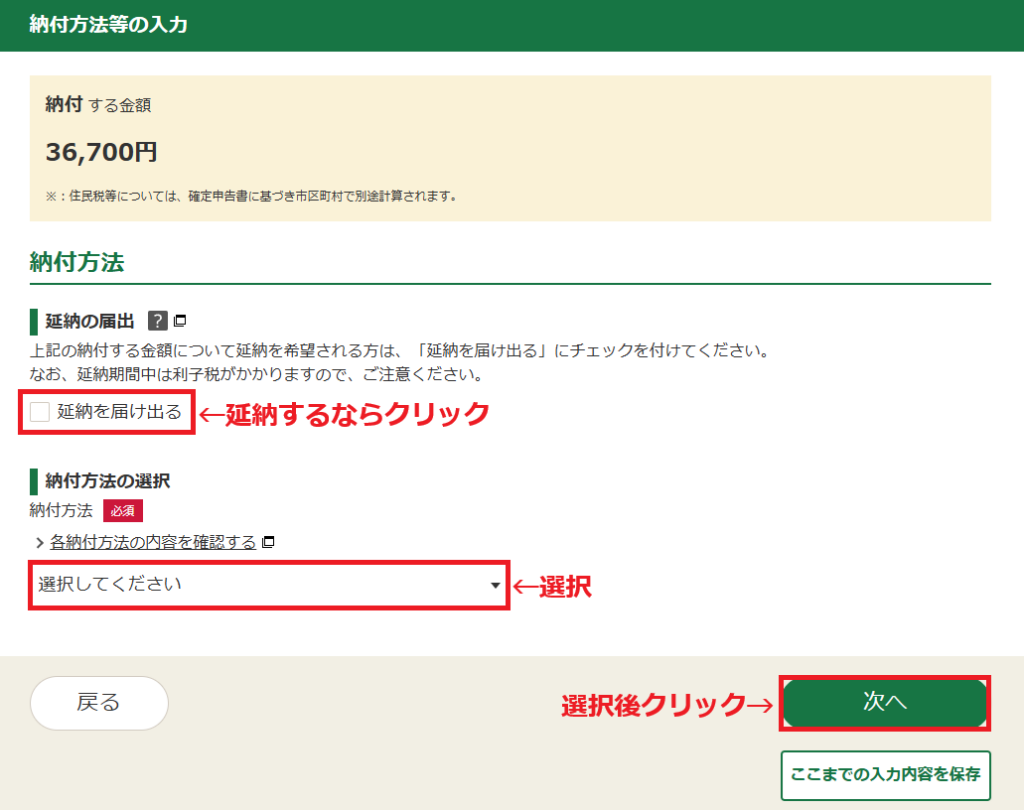Open the external window icon after 各納付方法の内容を確認する
This screenshot has height=810, width=1024.
point(268,542)
